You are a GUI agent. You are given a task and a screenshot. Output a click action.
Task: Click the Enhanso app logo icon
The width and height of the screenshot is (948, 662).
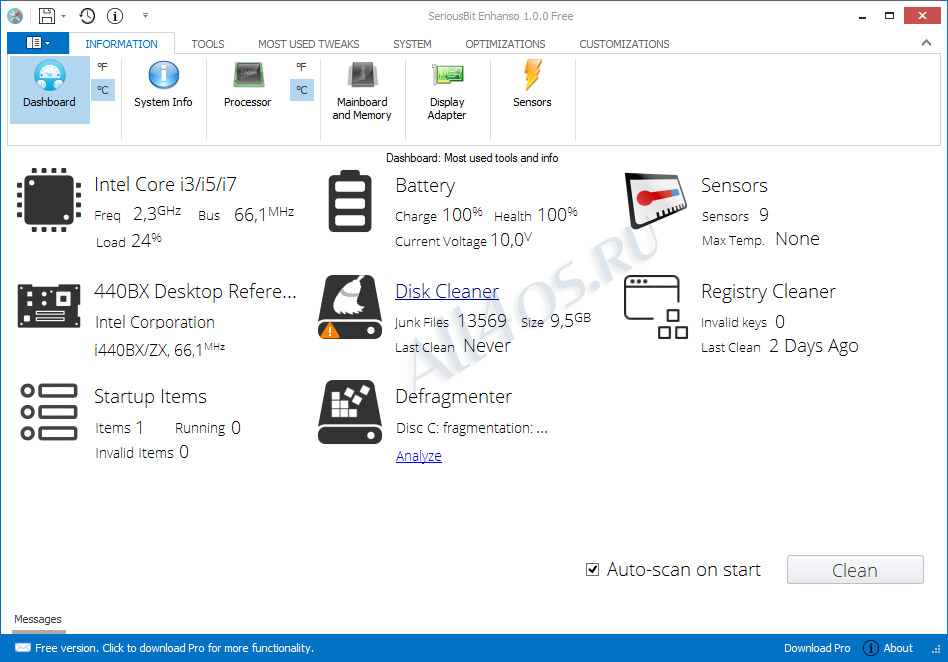pyautogui.click(x=15, y=16)
